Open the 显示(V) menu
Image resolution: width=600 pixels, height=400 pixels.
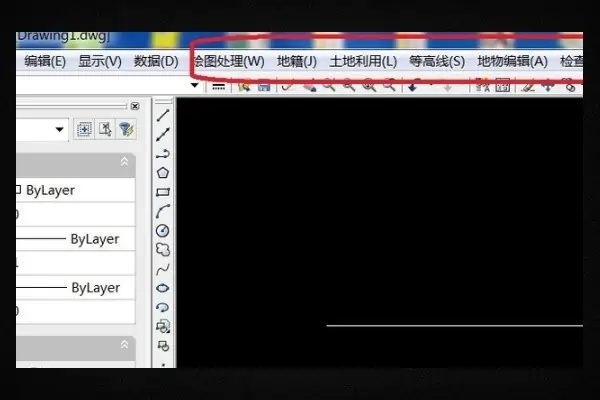100,61
